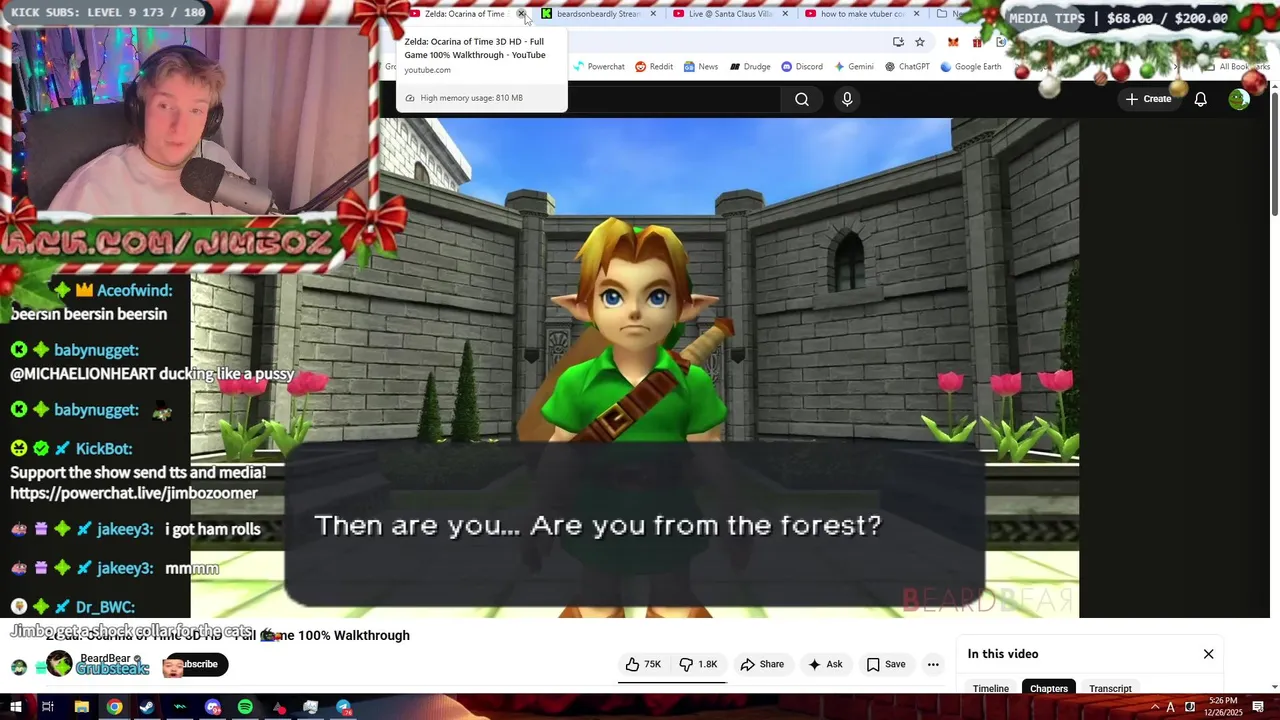Viewport: 1280px width, 720px height.
Task: Click jakeey3 username beside 'i got ham rolls'
Action: (x=125, y=529)
